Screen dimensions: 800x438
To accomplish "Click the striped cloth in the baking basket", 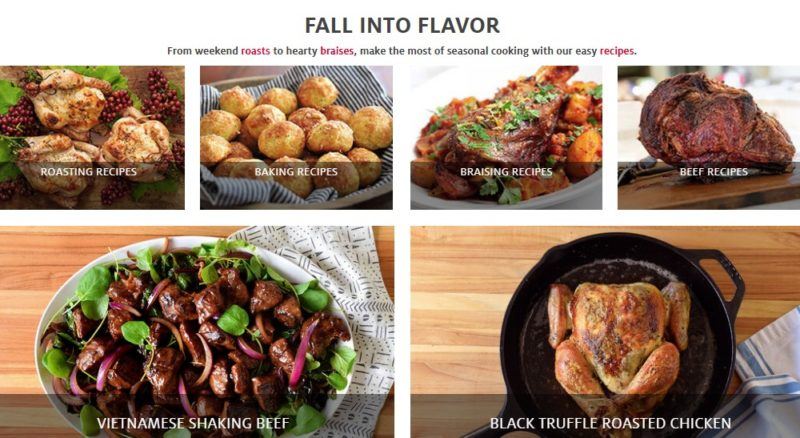I will pyautogui.click(x=240, y=190).
